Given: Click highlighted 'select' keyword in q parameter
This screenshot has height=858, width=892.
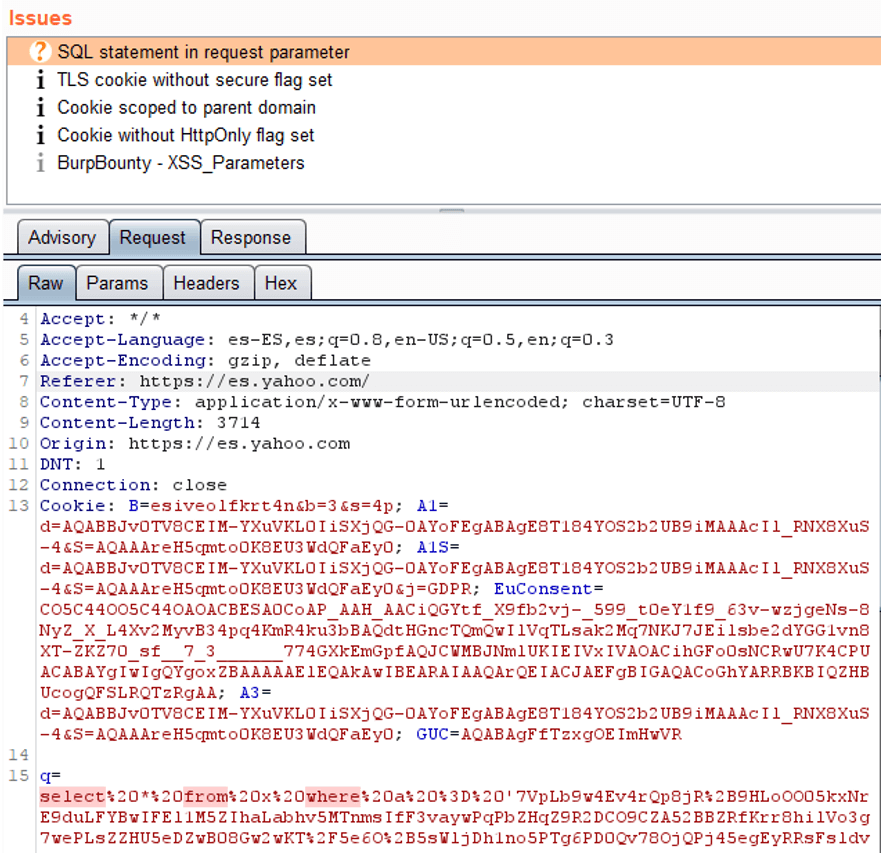Looking at the screenshot, I should [72, 797].
